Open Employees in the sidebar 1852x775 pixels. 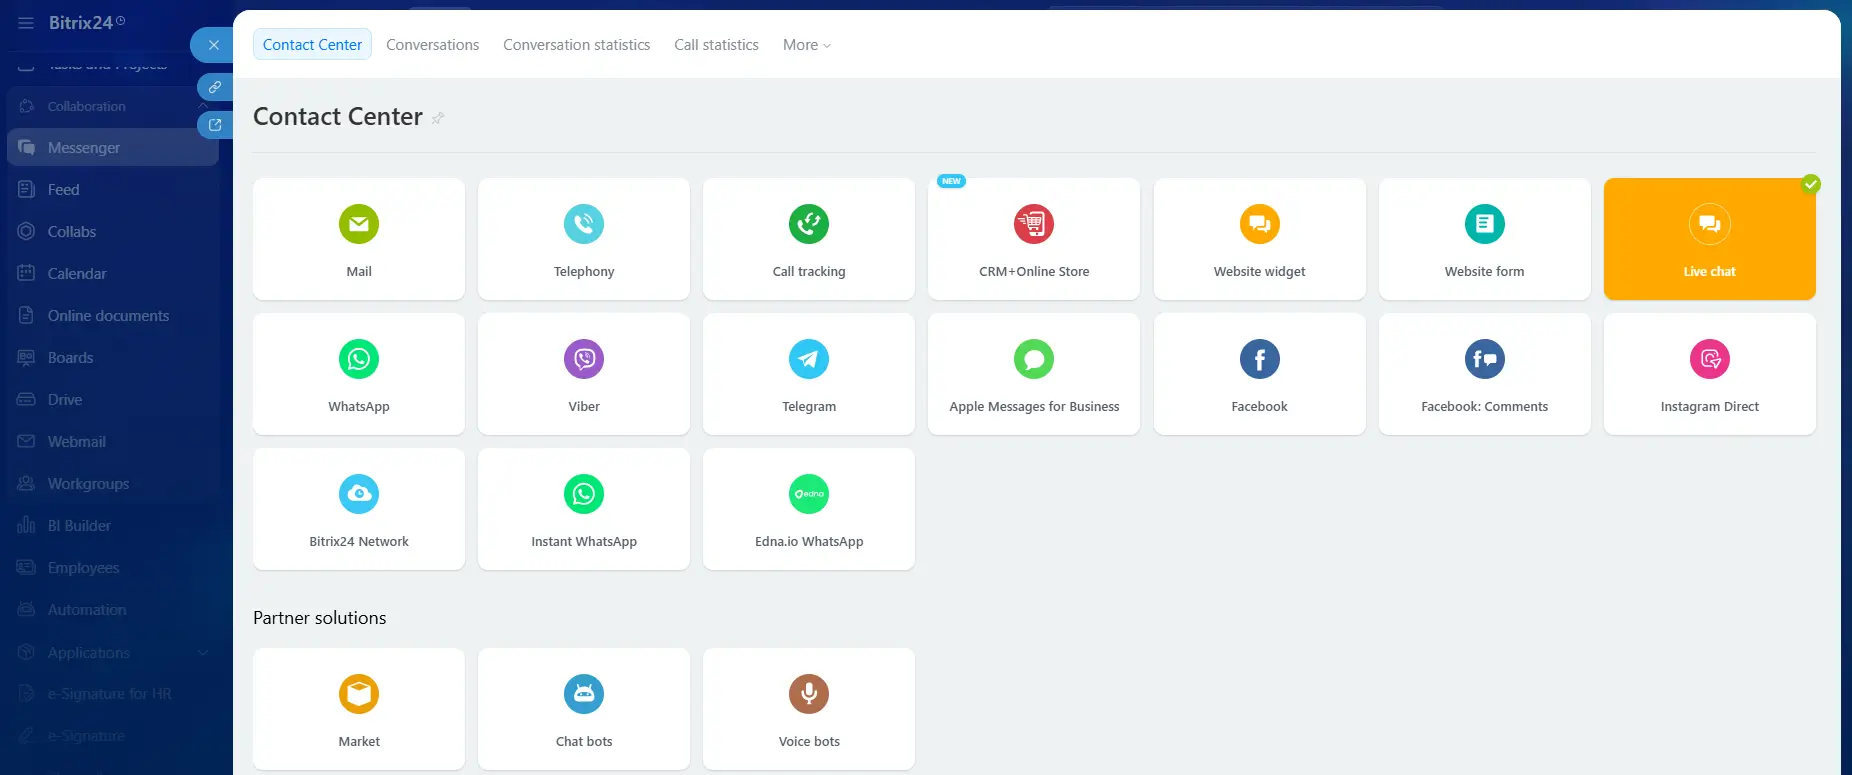point(112,567)
